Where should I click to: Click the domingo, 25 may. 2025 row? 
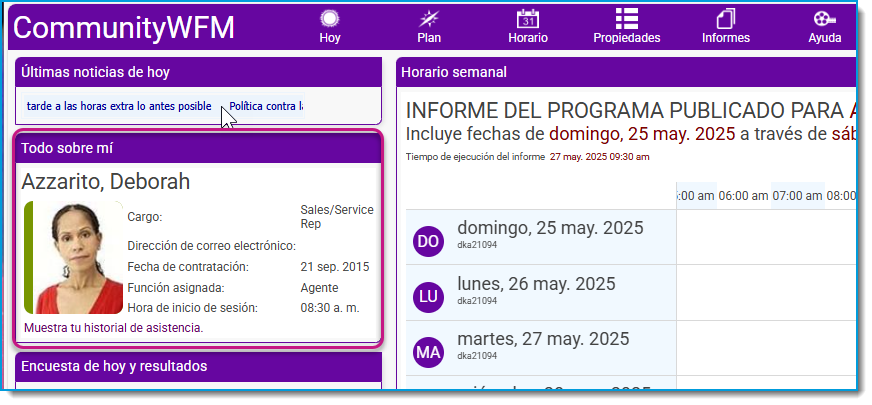(631, 238)
